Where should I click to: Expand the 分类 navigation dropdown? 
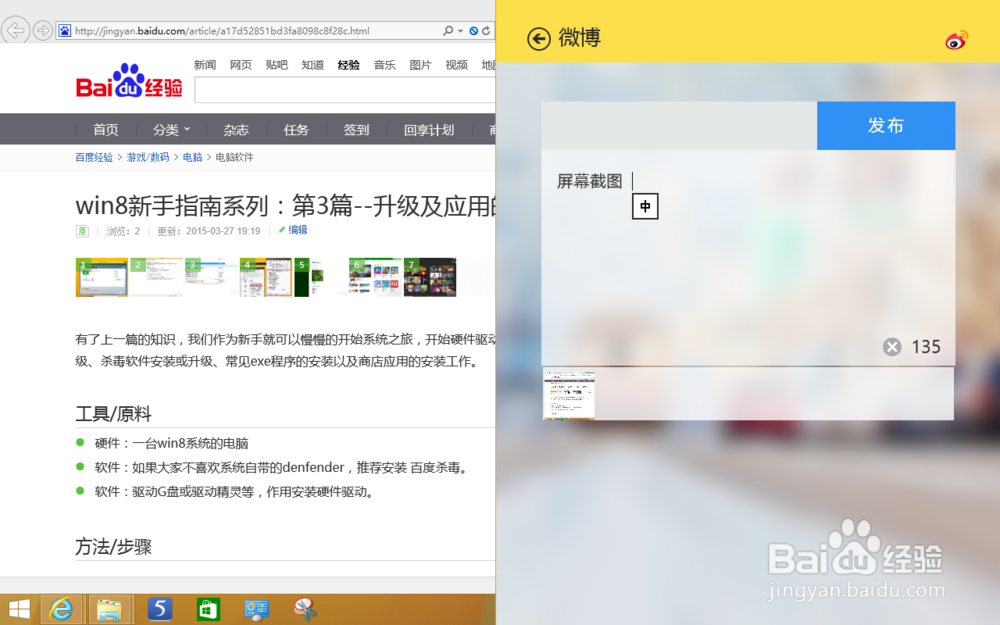(x=172, y=130)
